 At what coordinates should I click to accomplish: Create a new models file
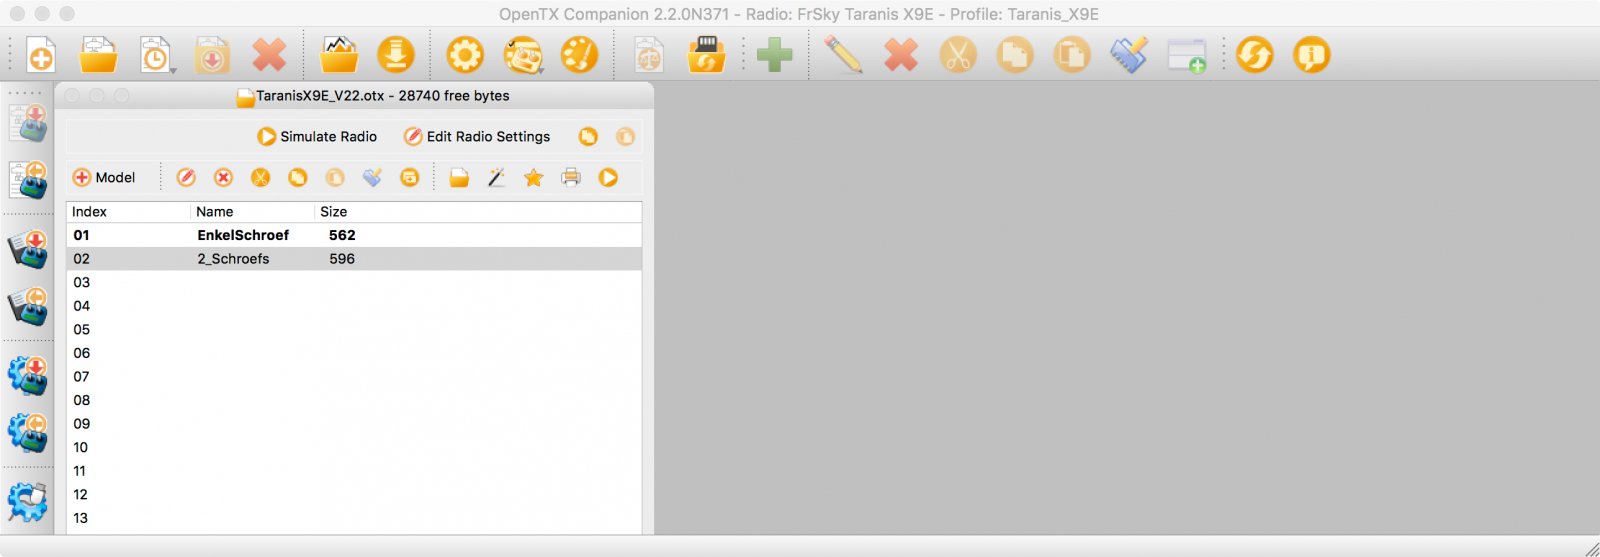pyautogui.click(x=41, y=55)
